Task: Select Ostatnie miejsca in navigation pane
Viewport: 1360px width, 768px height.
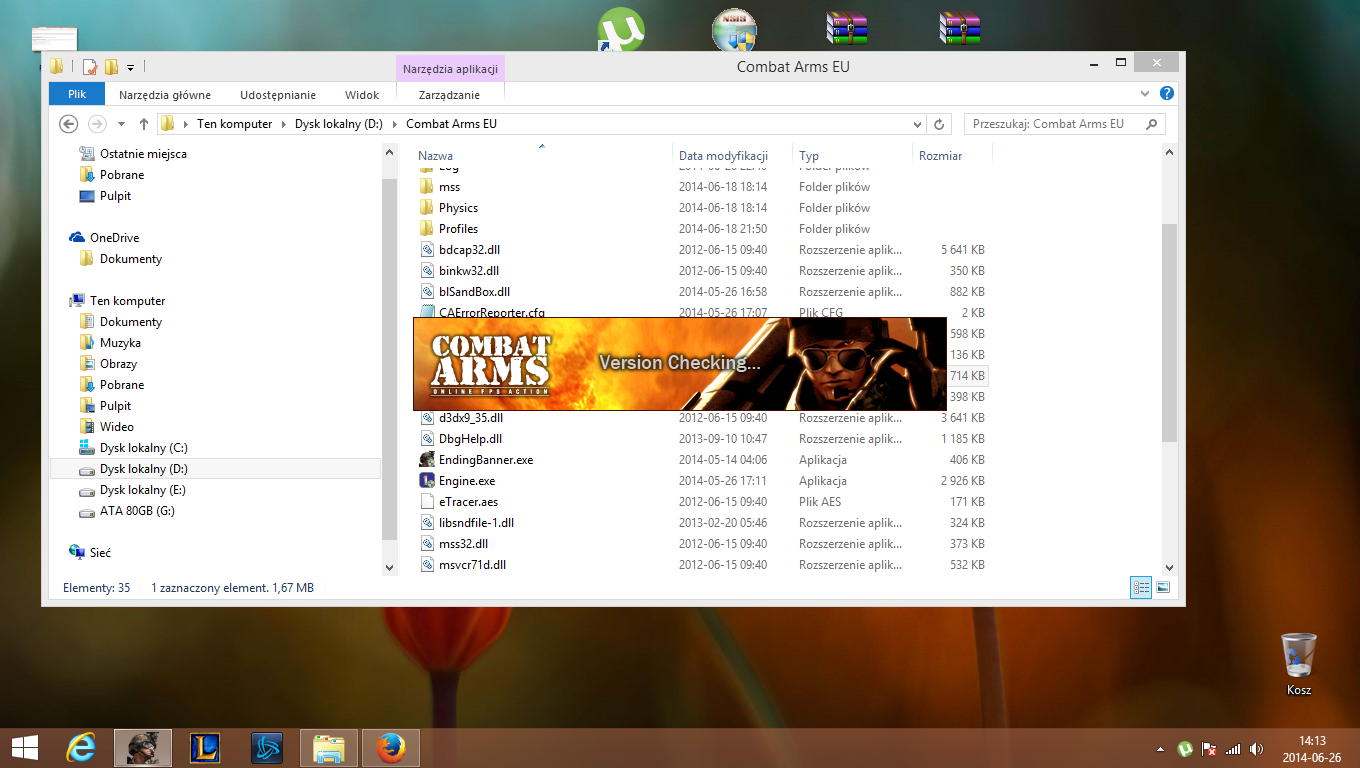Action: [x=143, y=154]
